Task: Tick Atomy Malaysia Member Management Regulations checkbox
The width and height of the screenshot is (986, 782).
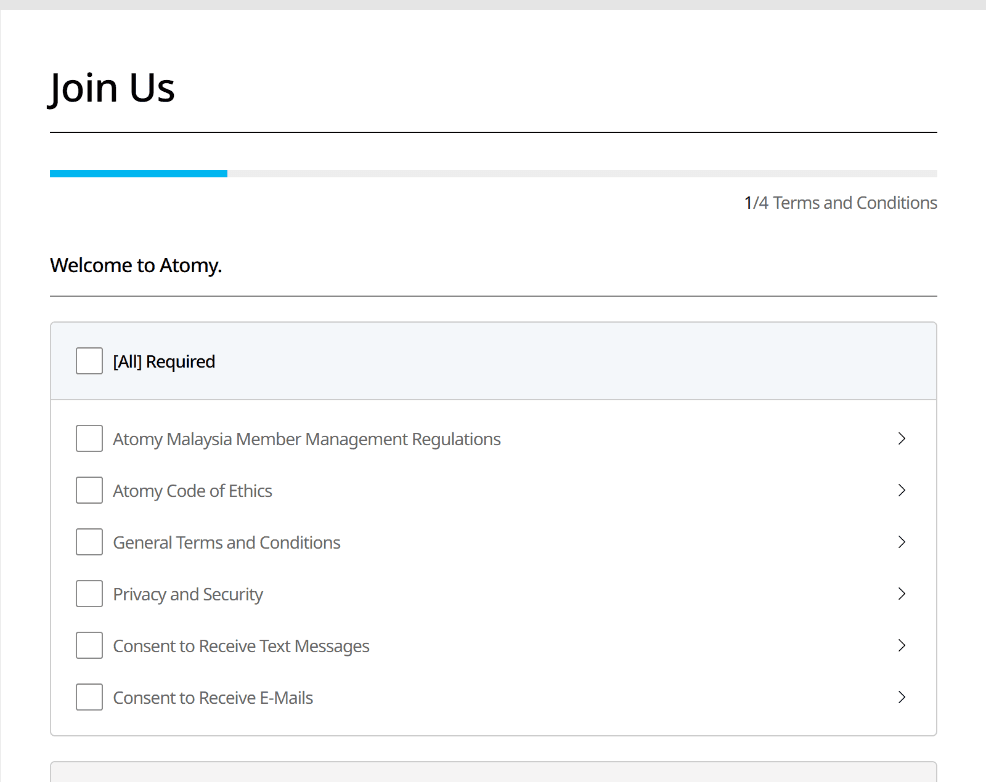Action: tap(89, 438)
